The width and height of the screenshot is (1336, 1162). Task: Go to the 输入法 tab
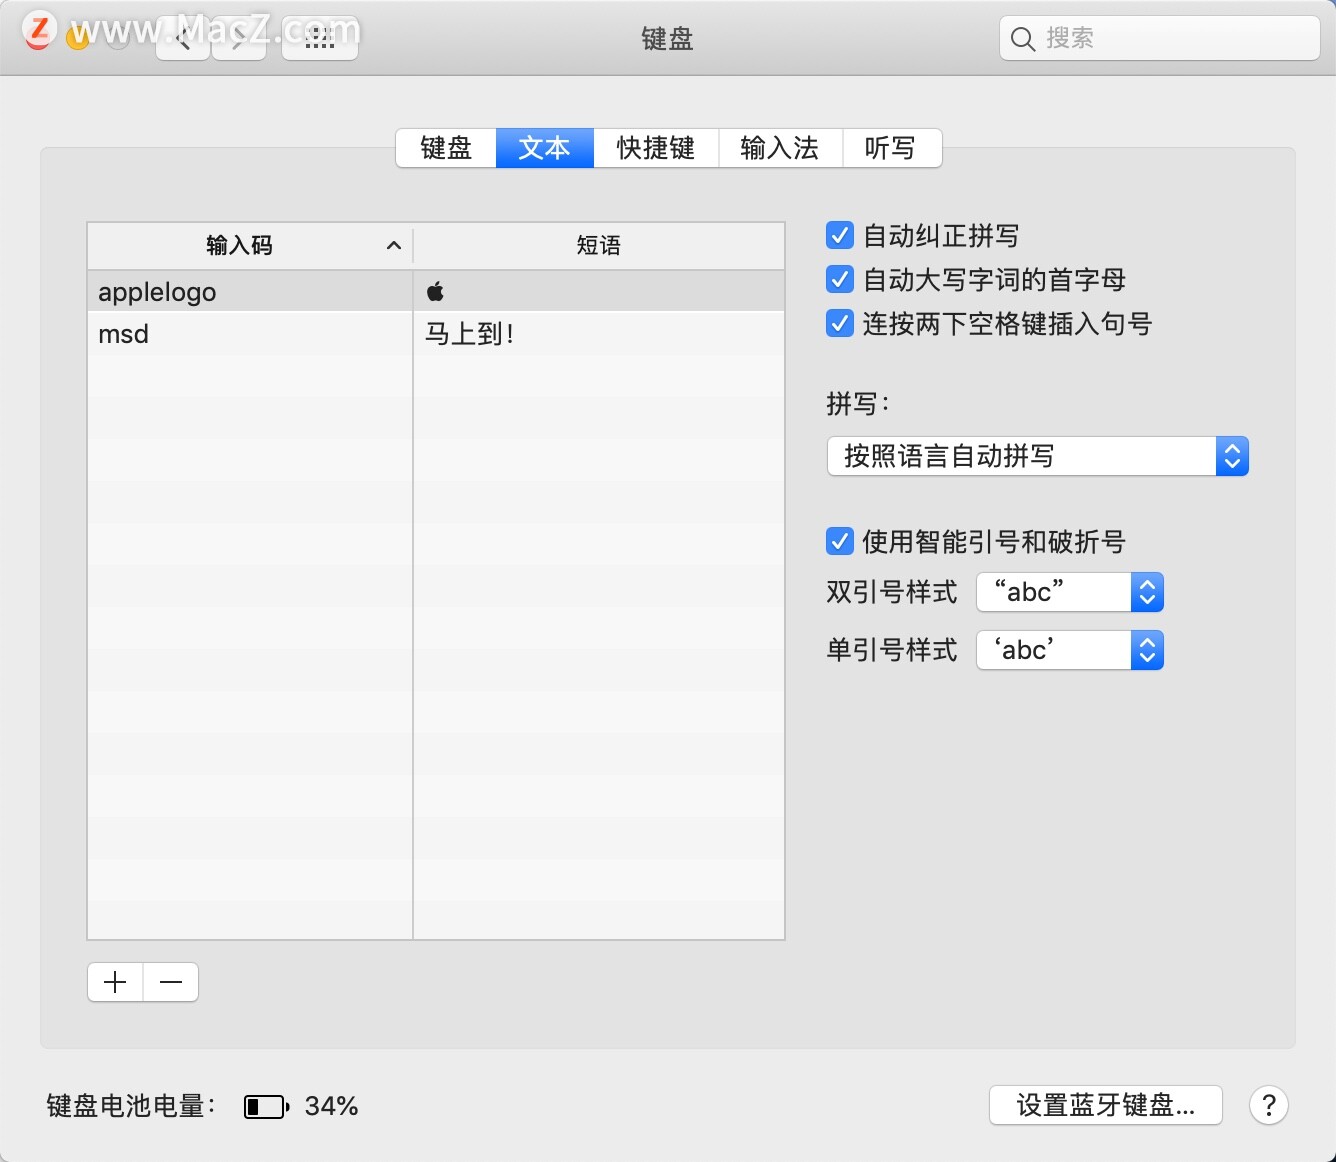(780, 148)
